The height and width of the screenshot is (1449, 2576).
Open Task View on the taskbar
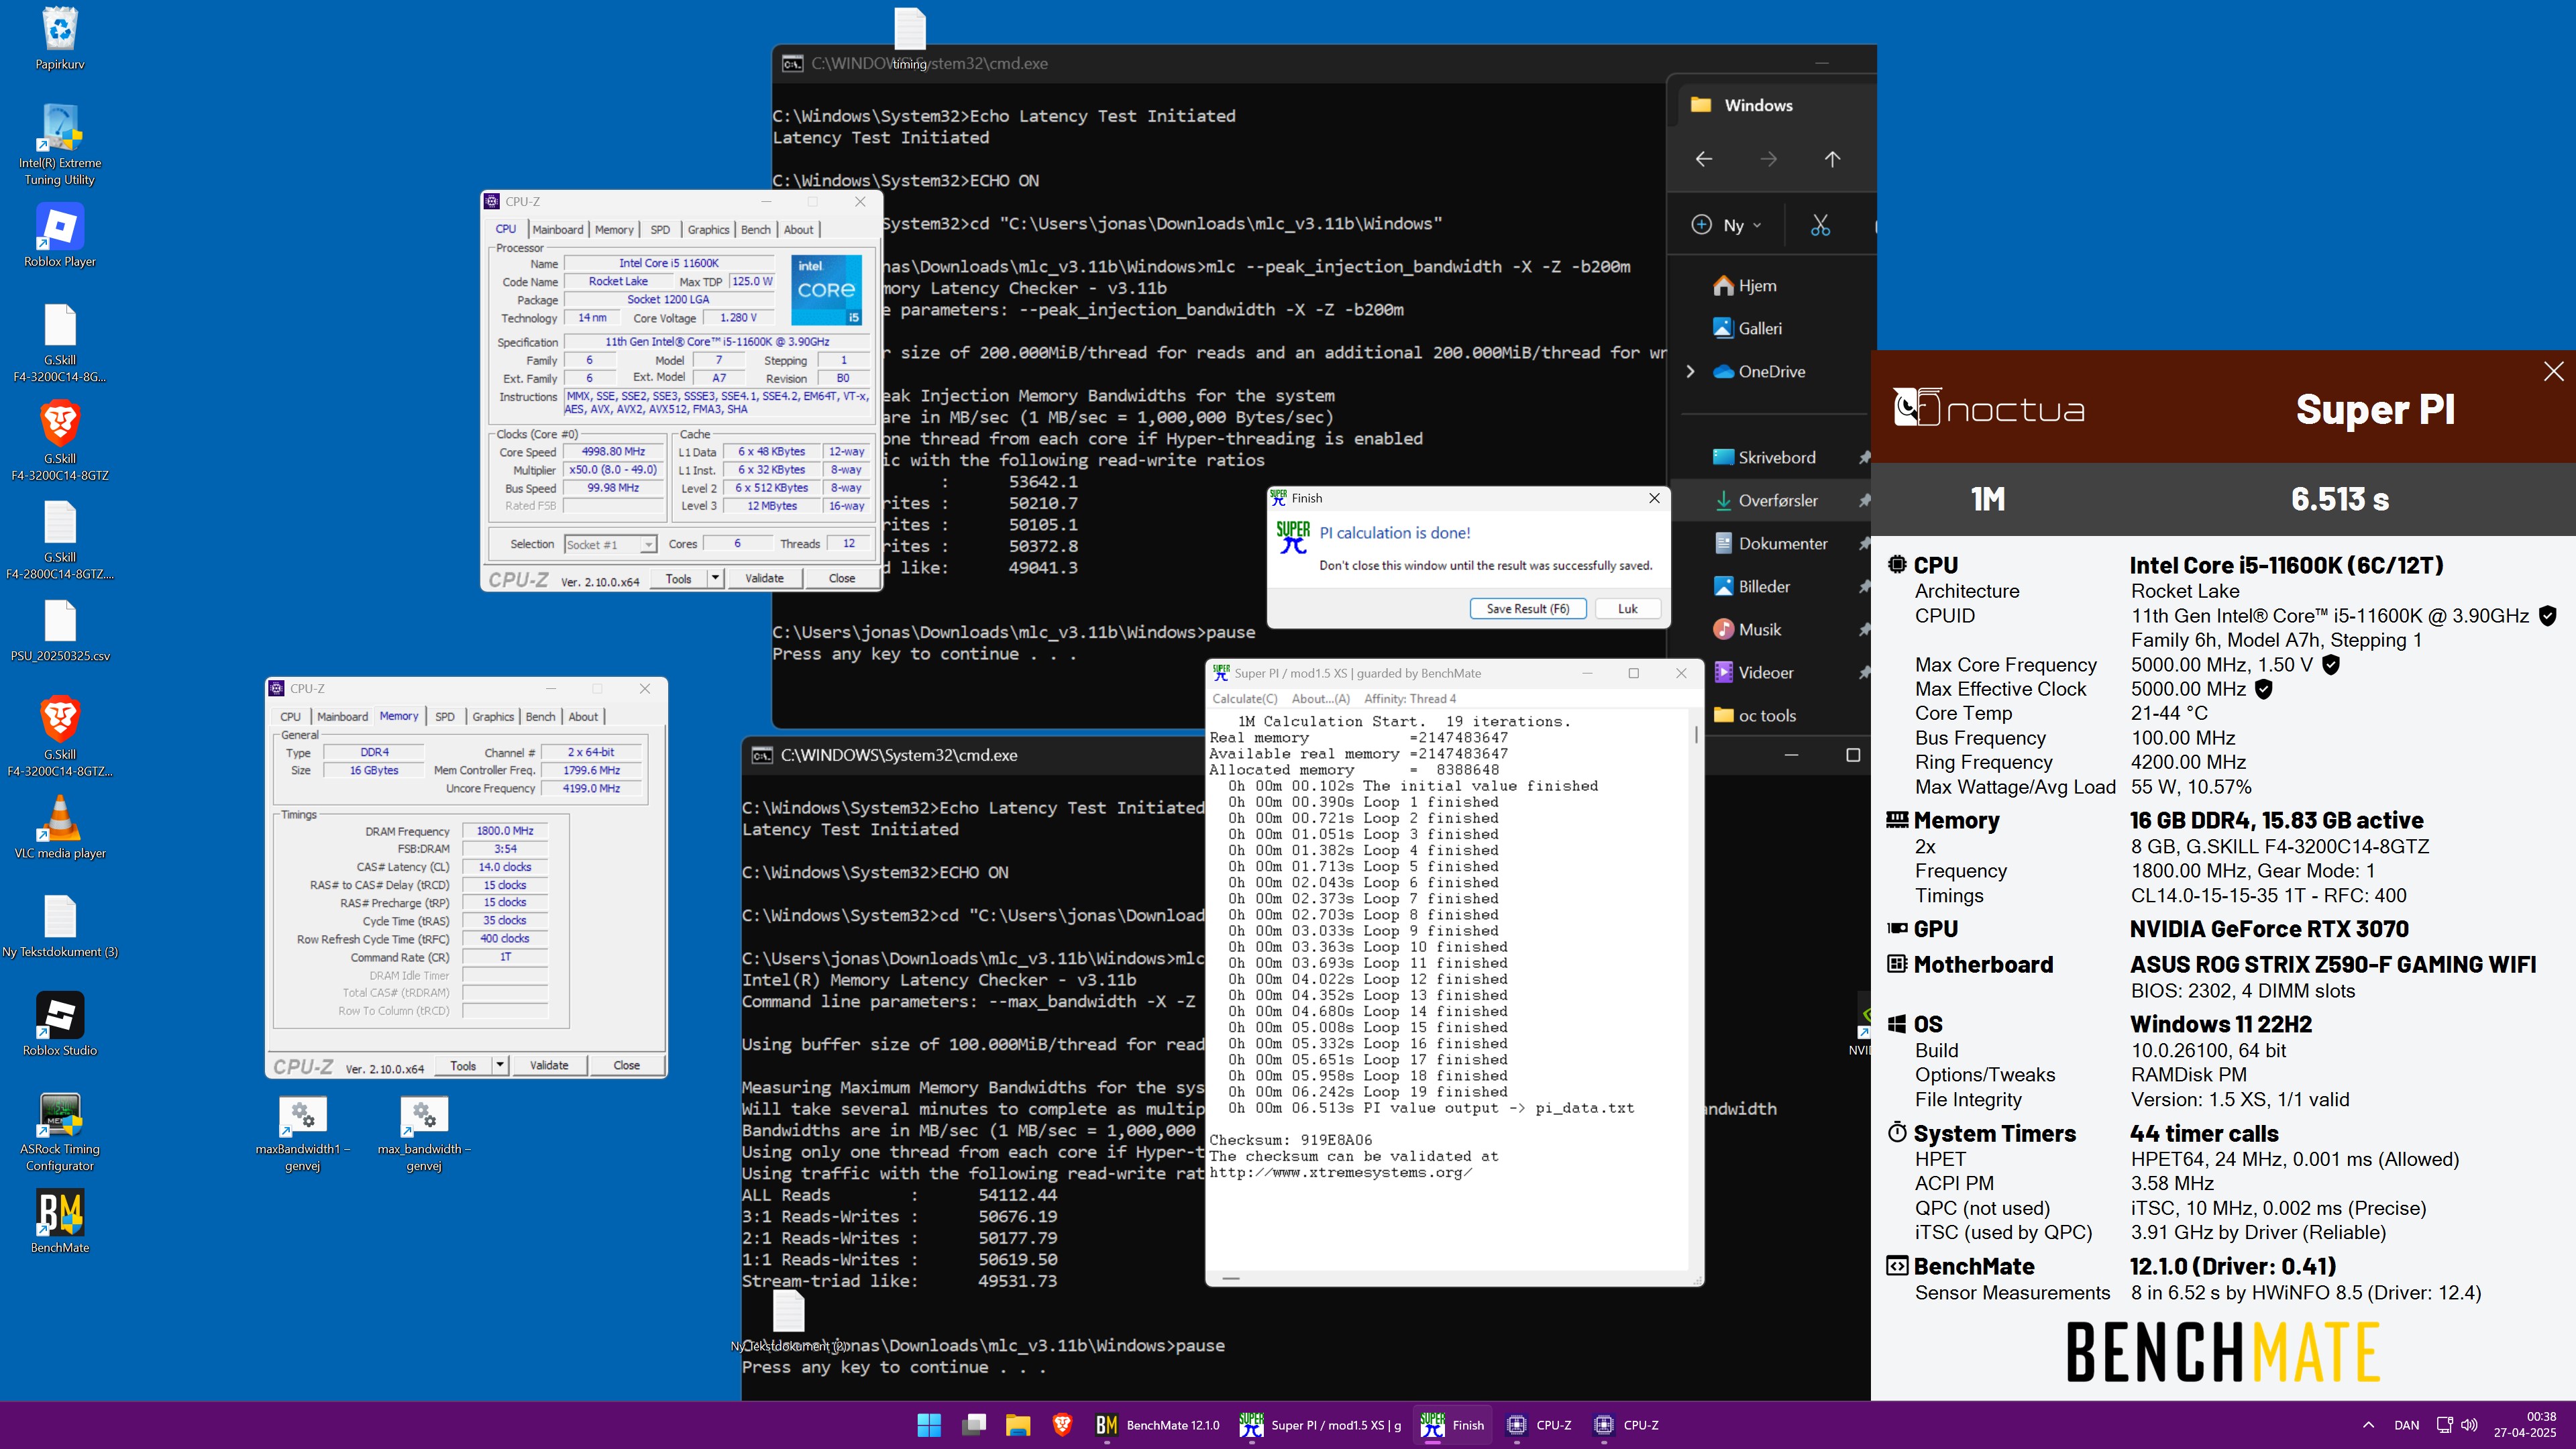pyautogui.click(x=974, y=1425)
